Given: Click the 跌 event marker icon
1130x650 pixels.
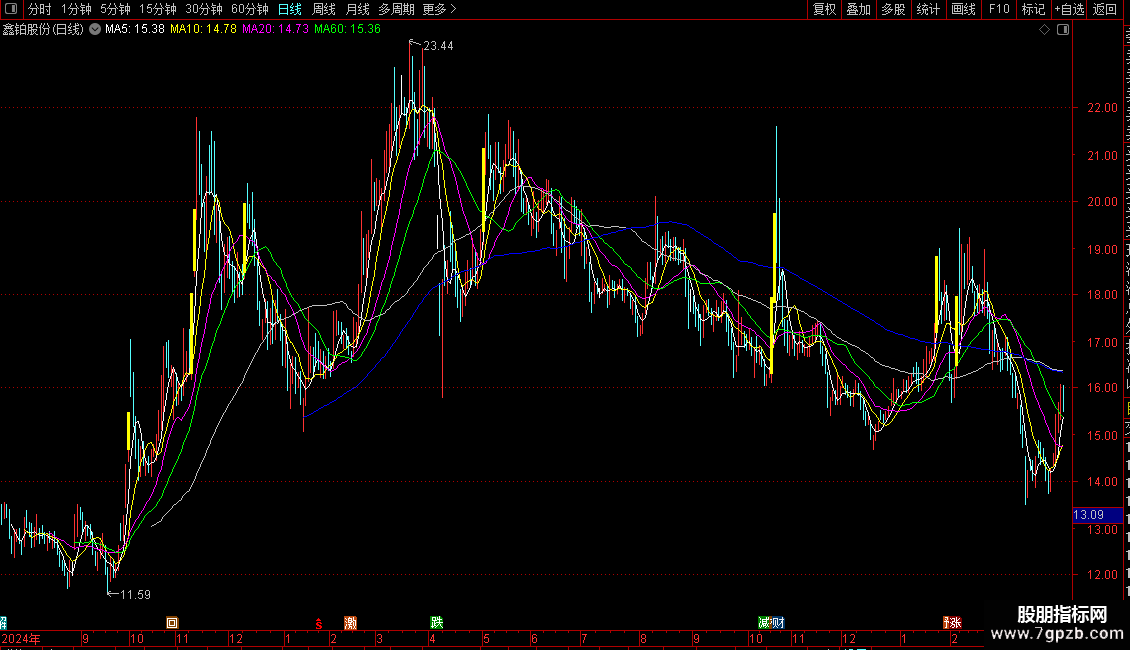Looking at the screenshot, I should coord(436,622).
